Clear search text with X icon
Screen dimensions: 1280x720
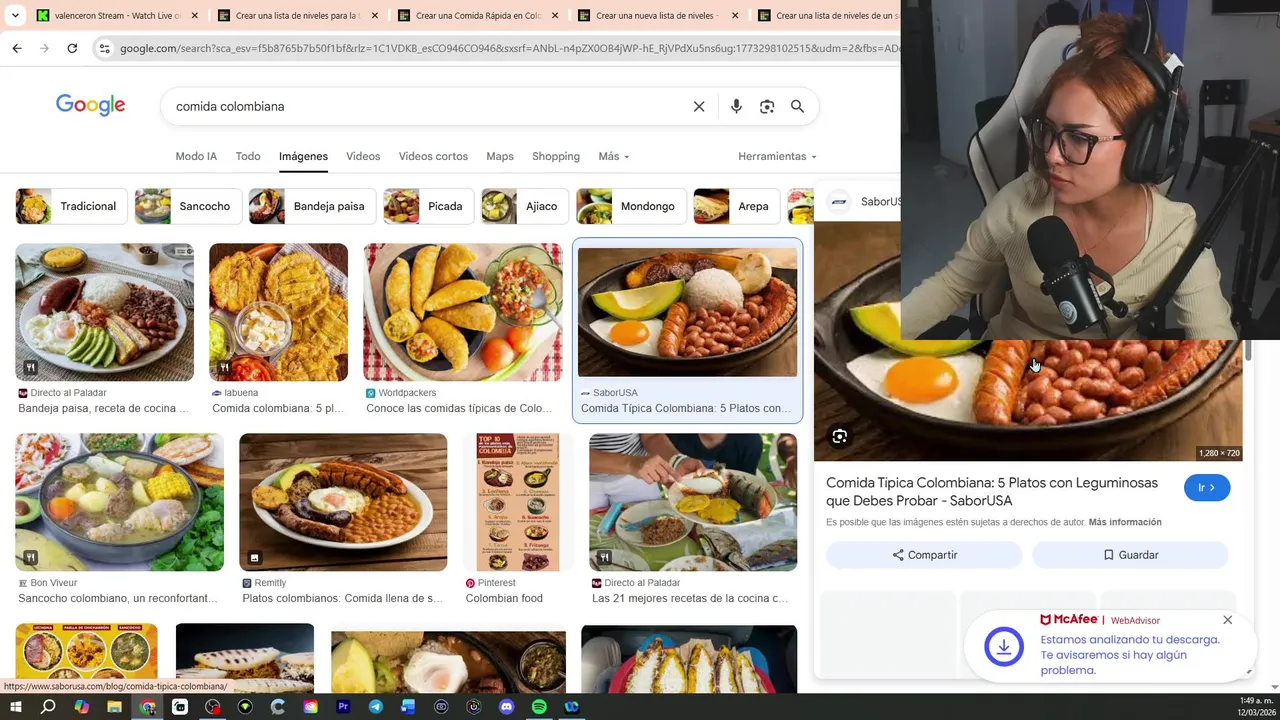(x=699, y=106)
